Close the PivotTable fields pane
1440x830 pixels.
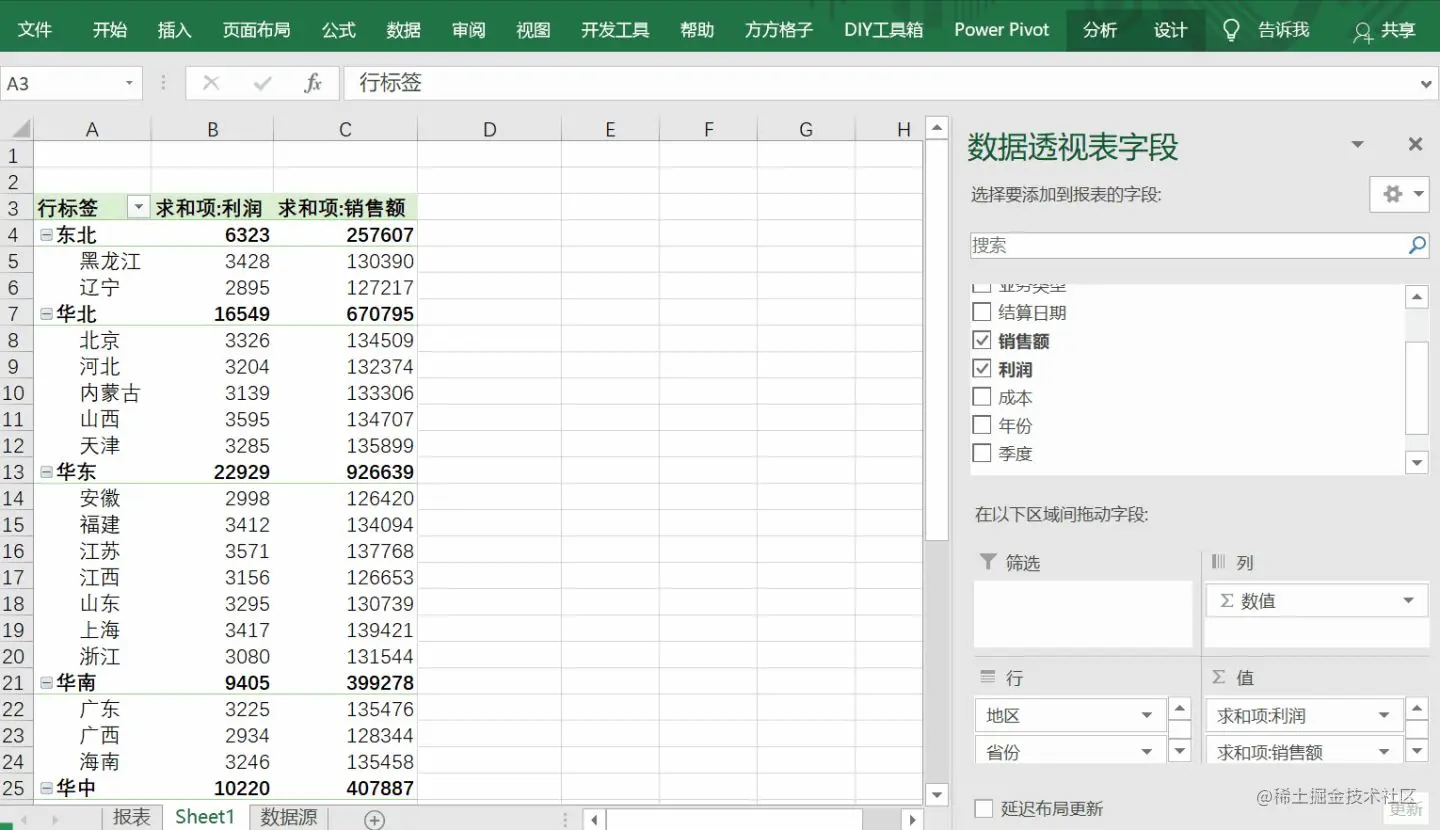coord(1415,144)
